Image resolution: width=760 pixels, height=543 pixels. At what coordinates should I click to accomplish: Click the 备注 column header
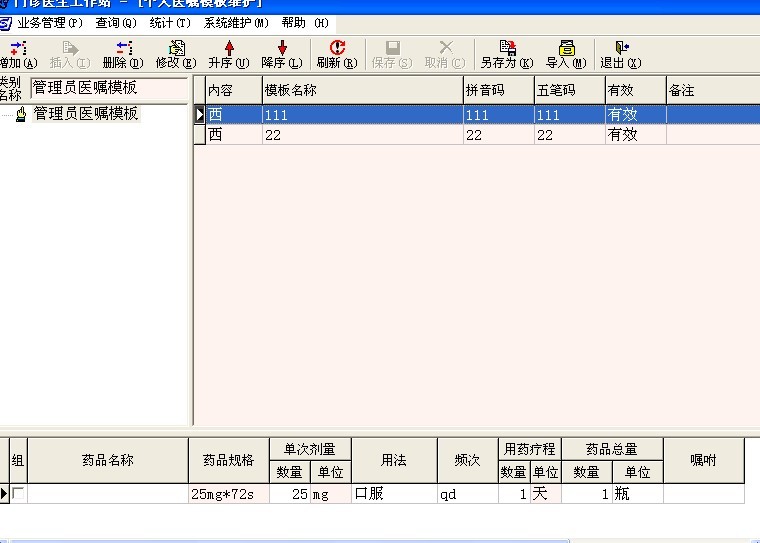click(x=713, y=90)
